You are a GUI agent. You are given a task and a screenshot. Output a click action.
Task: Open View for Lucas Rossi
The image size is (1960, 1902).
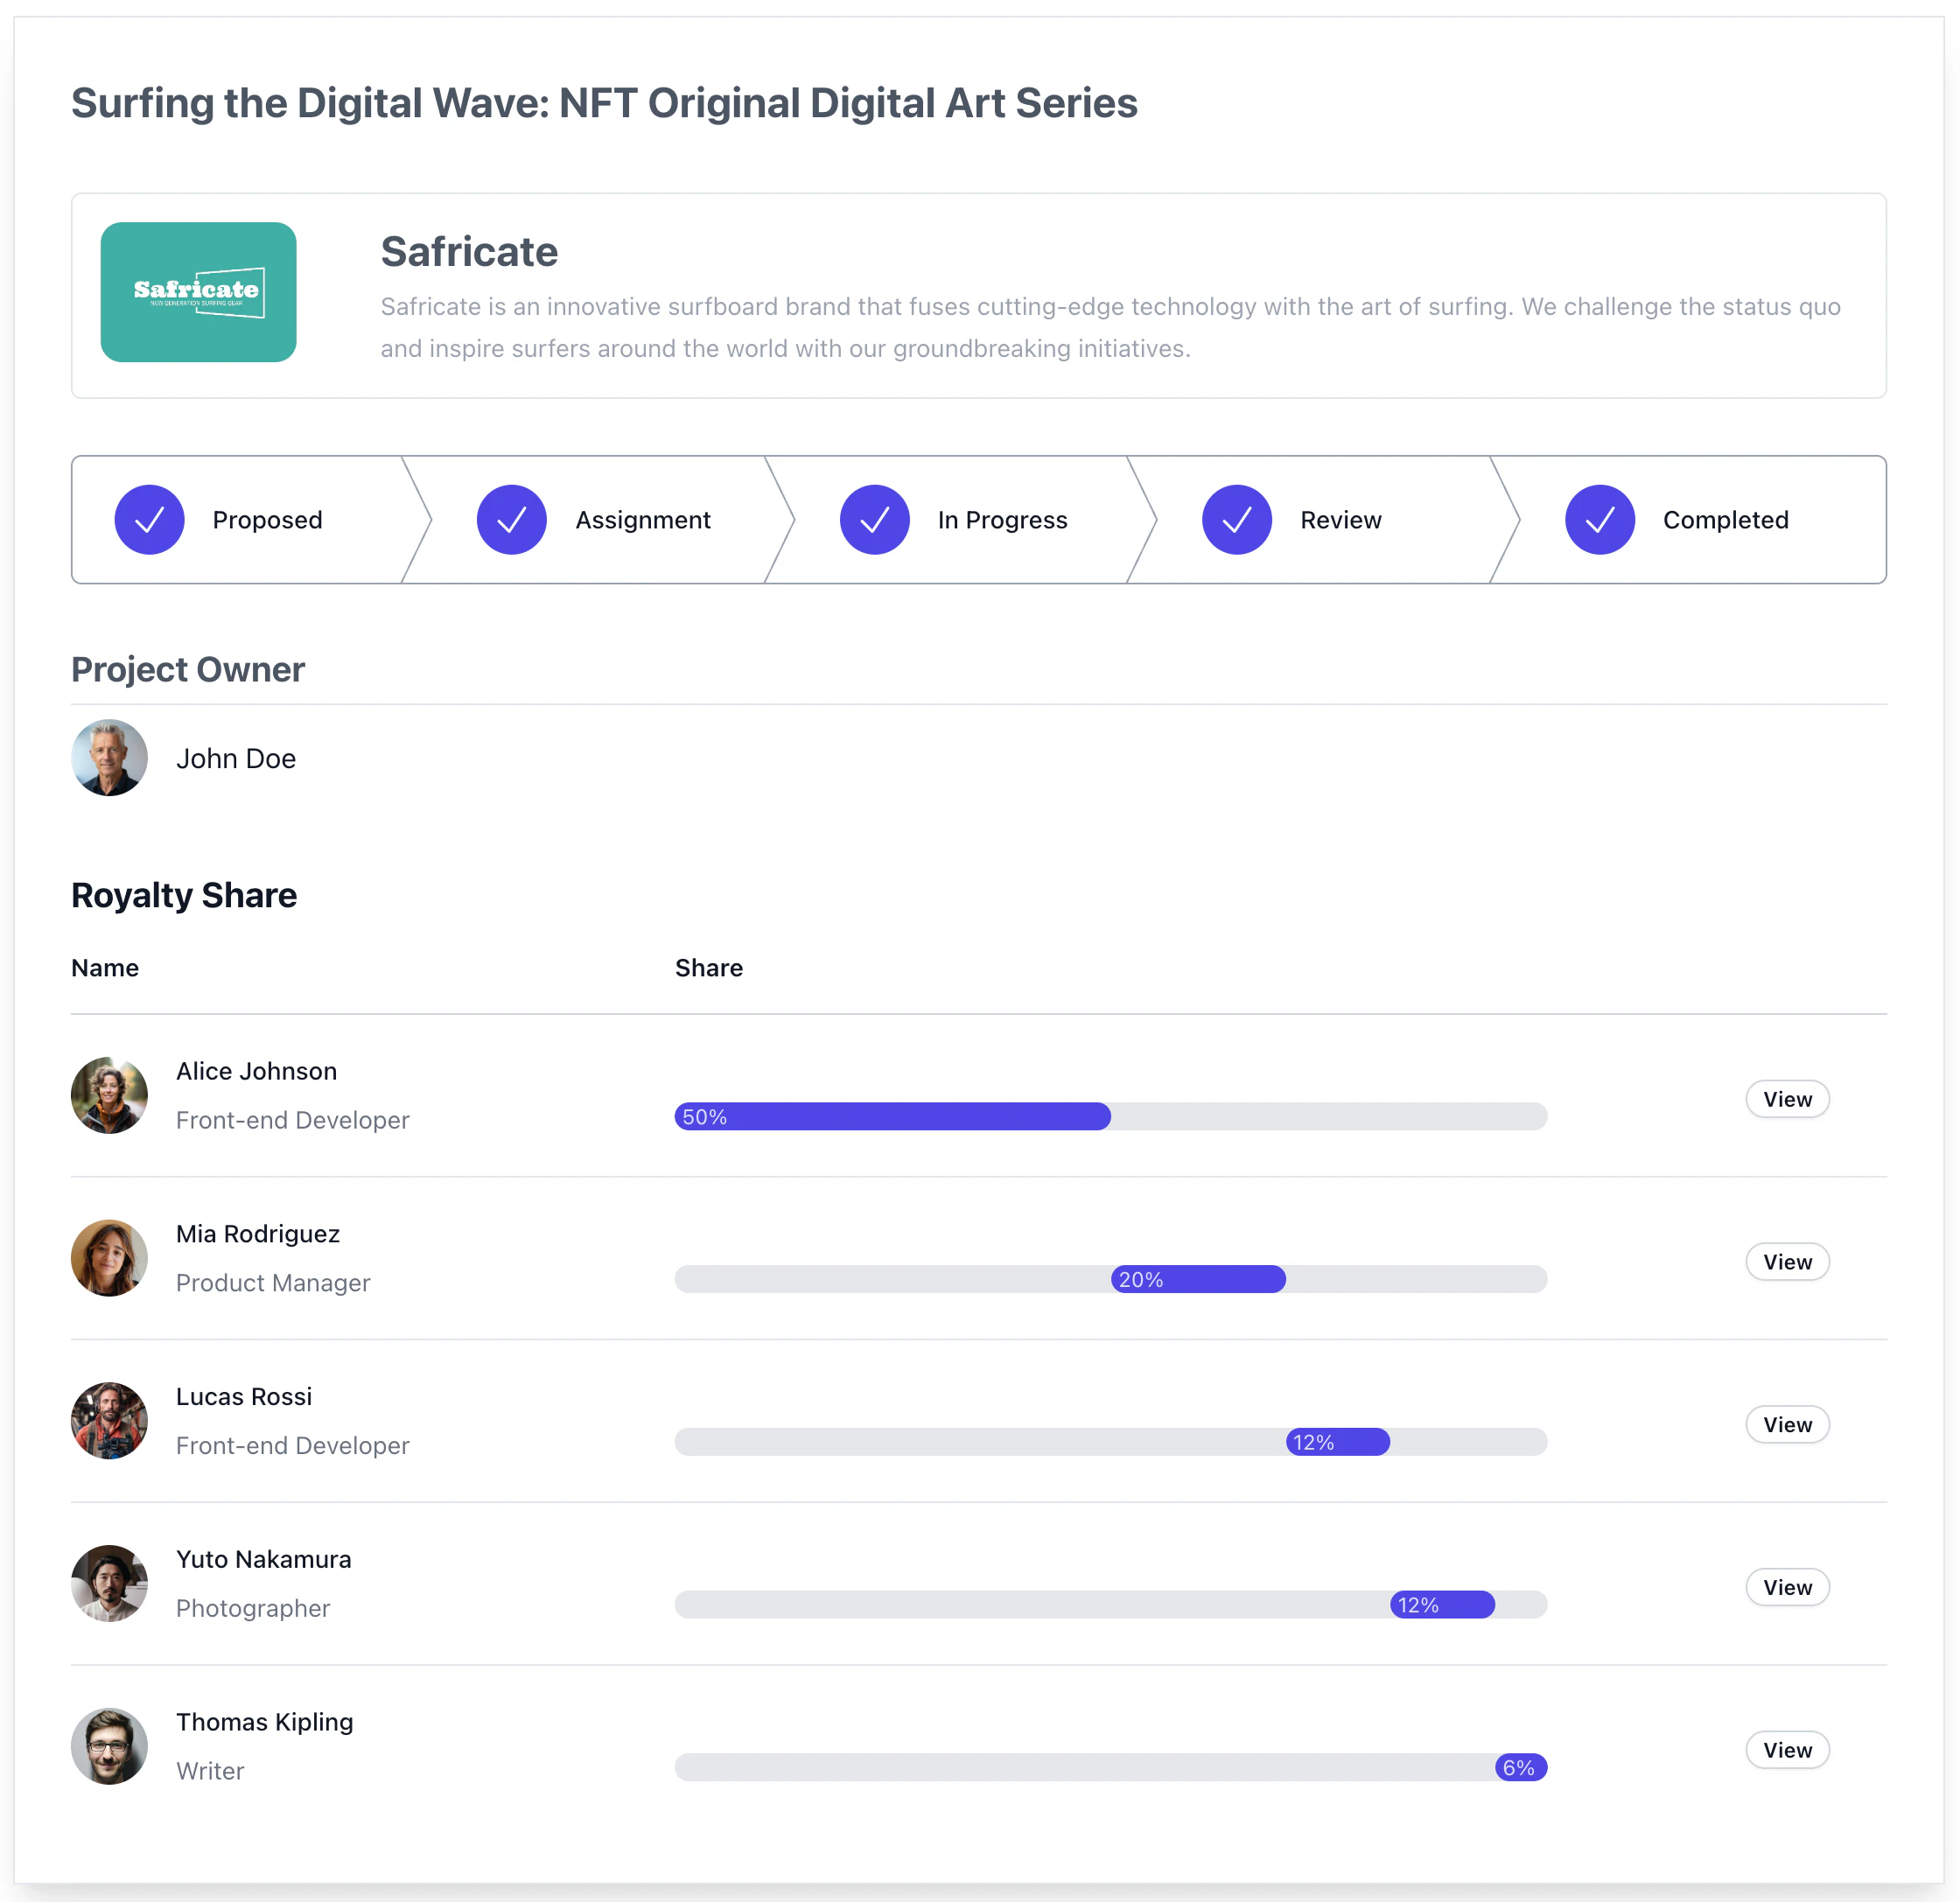pos(1786,1424)
